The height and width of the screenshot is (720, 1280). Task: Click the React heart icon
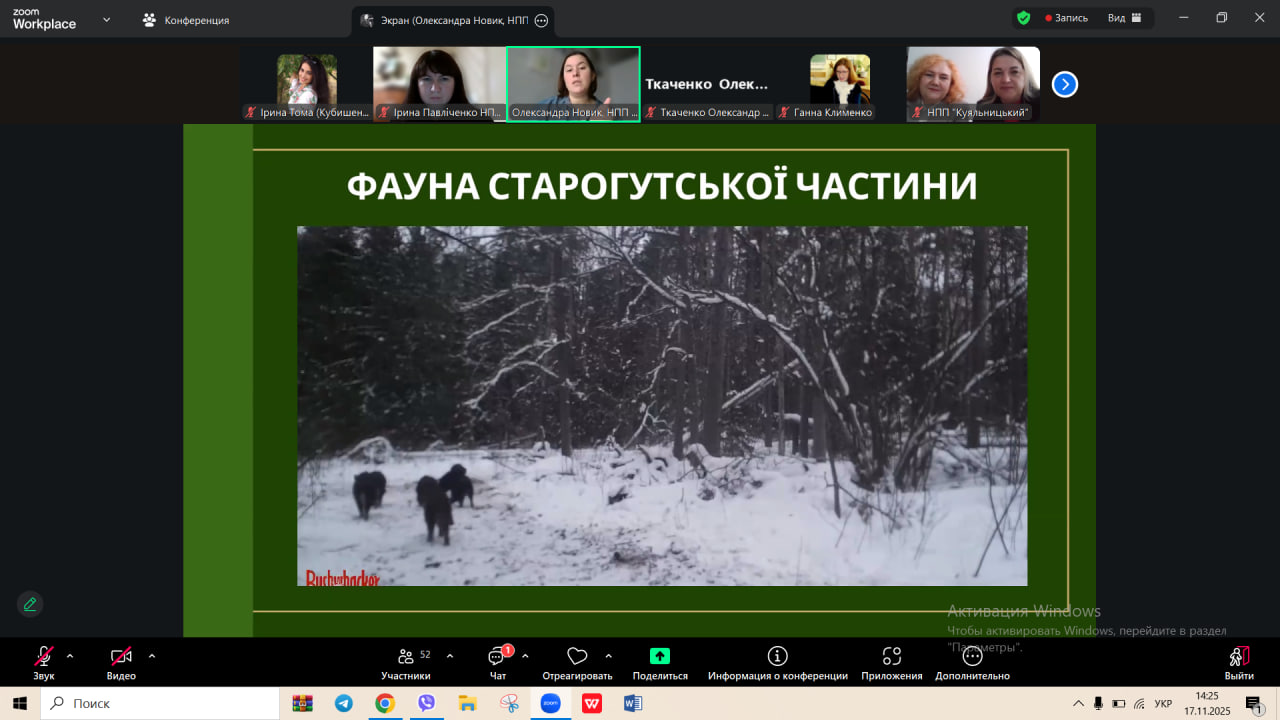click(x=577, y=657)
